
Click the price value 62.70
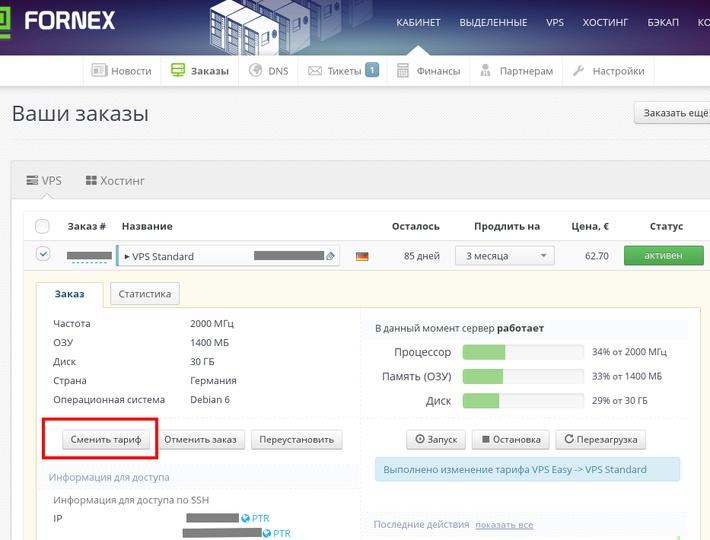[597, 256]
